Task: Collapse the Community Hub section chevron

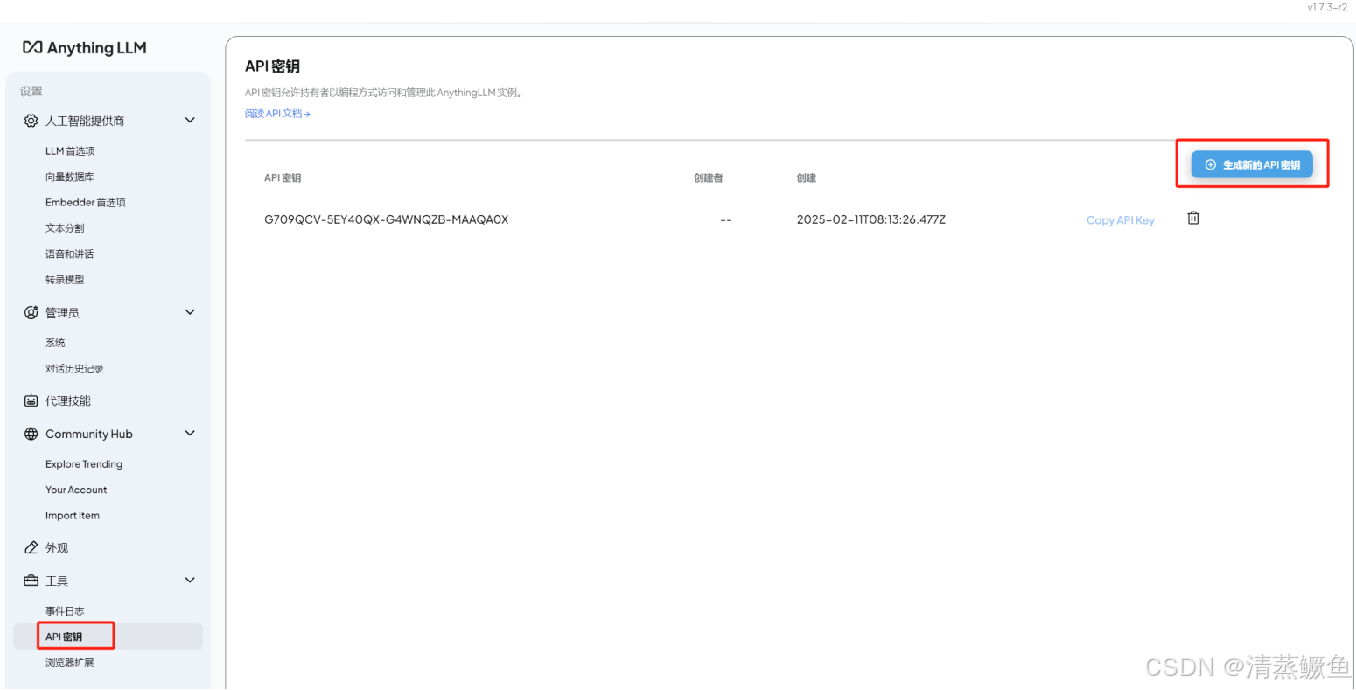Action: click(x=190, y=434)
